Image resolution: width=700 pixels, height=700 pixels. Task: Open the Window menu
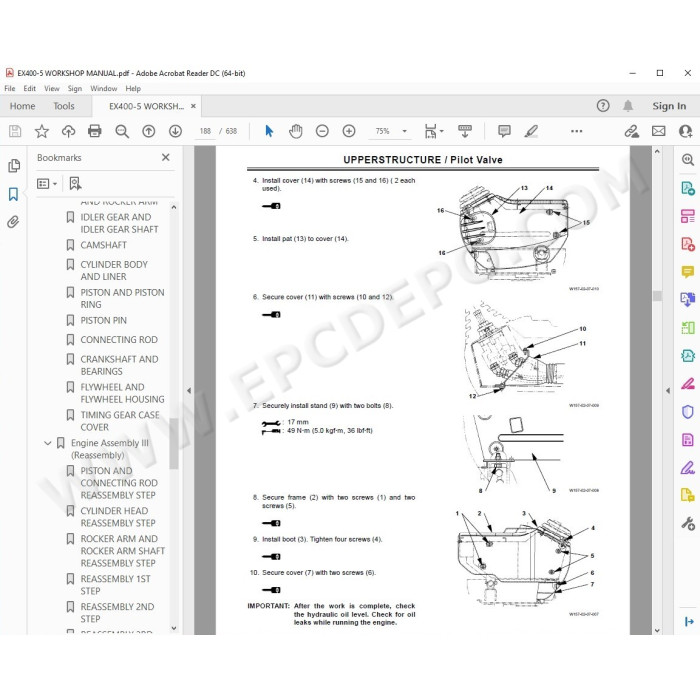tap(104, 88)
